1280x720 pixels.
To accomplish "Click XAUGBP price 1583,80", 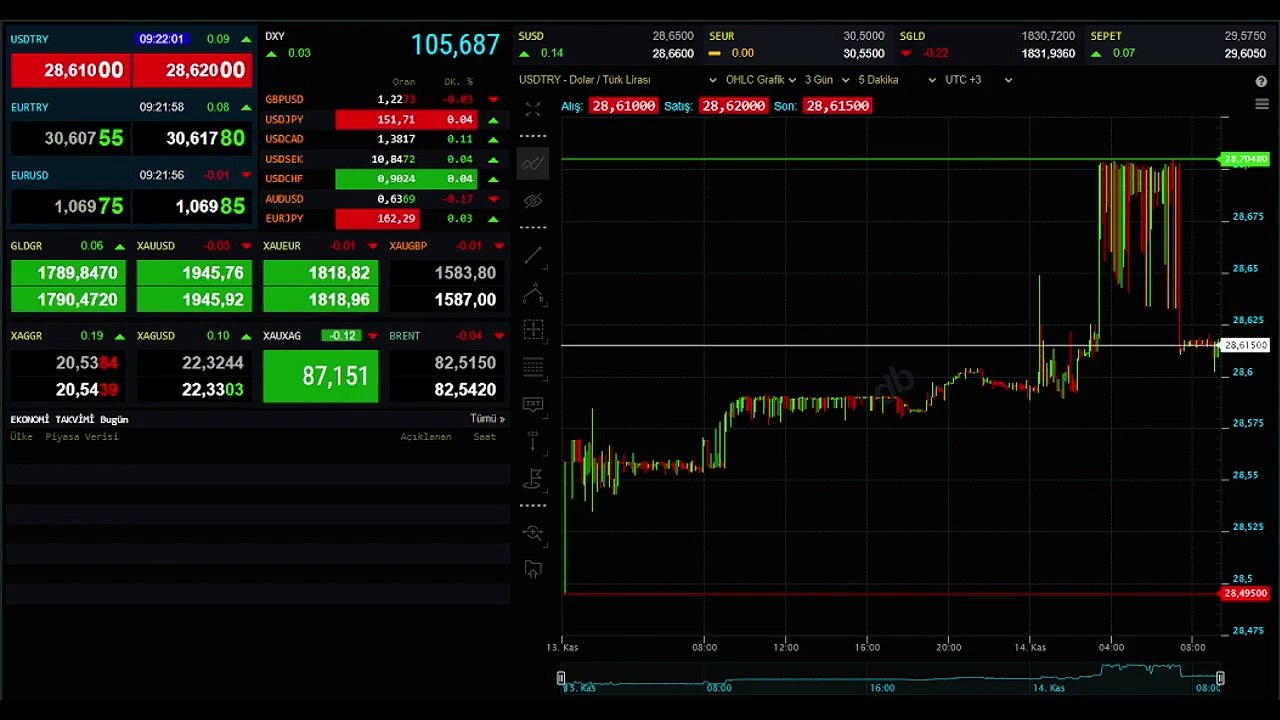I will [x=447, y=272].
